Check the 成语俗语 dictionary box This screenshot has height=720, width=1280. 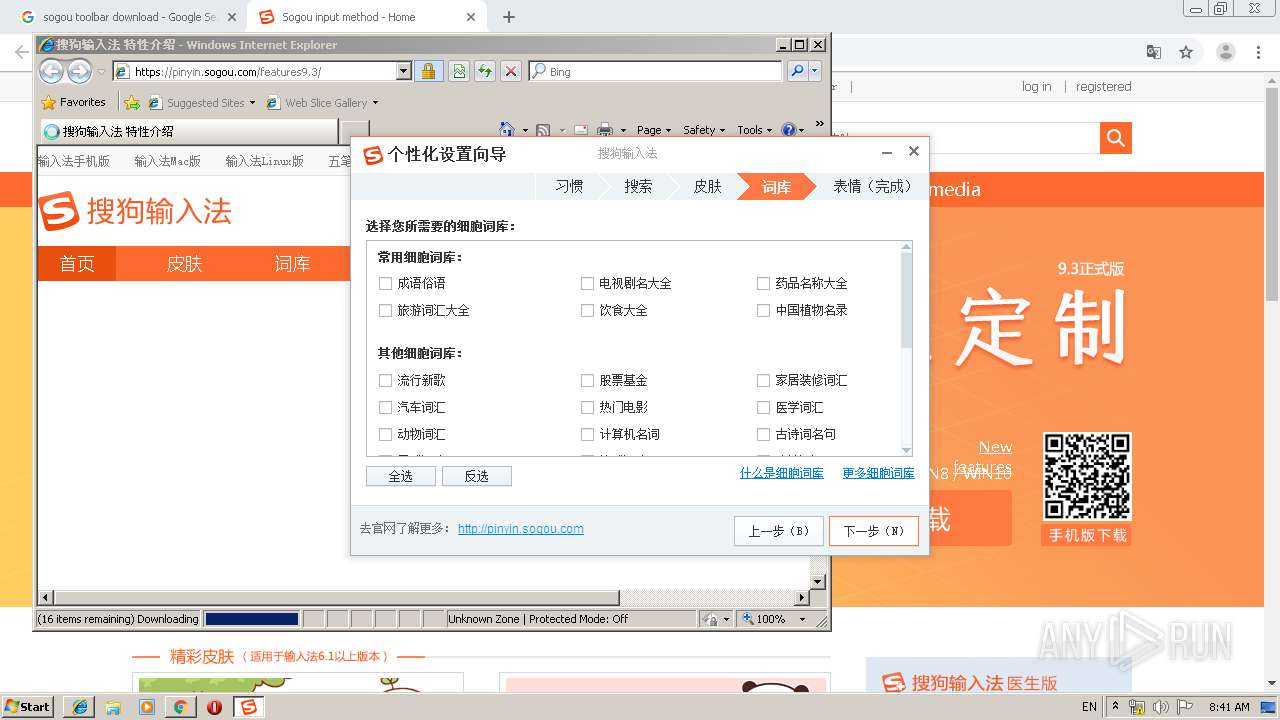pos(386,284)
